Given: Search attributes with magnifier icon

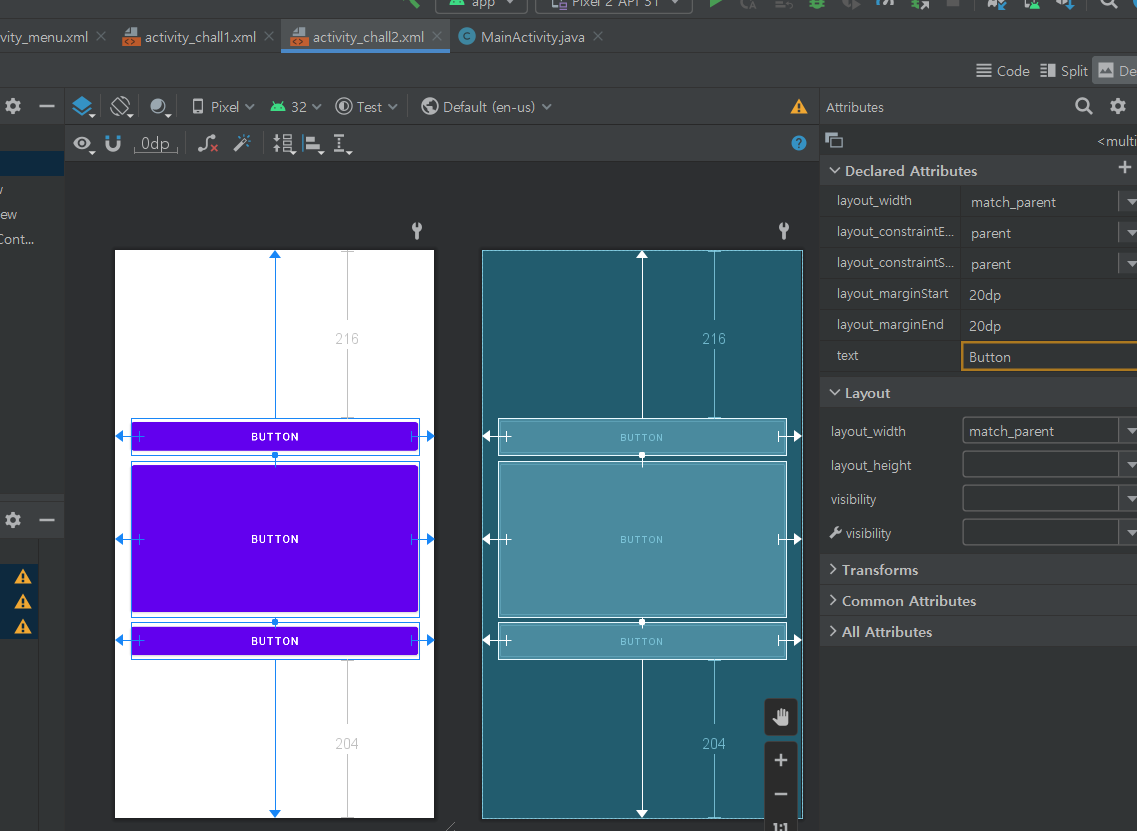Looking at the screenshot, I should (x=1083, y=107).
